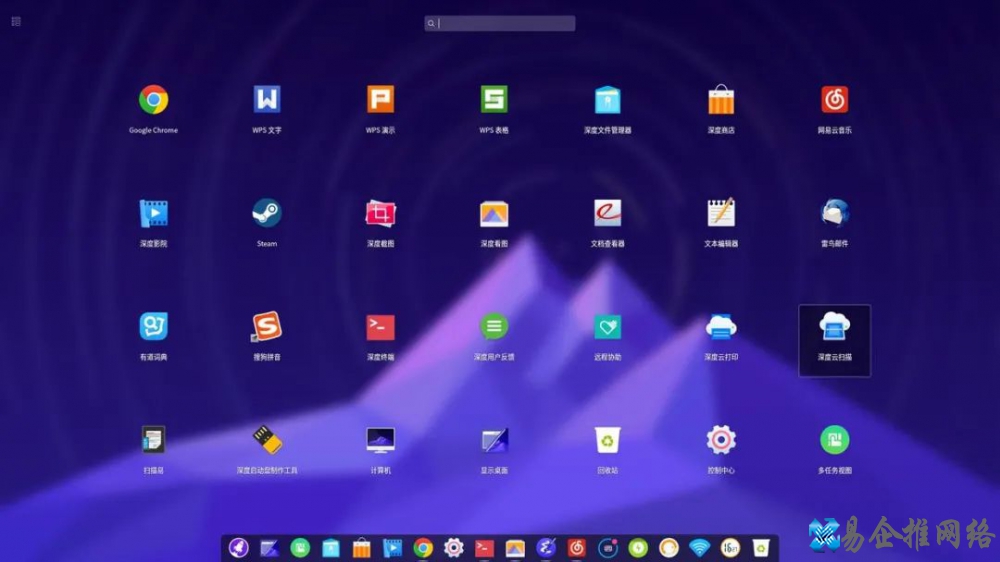This screenshot has height=562, width=1000.
Task: Open 深度截图 screenshot tool
Action: pyautogui.click(x=380, y=213)
